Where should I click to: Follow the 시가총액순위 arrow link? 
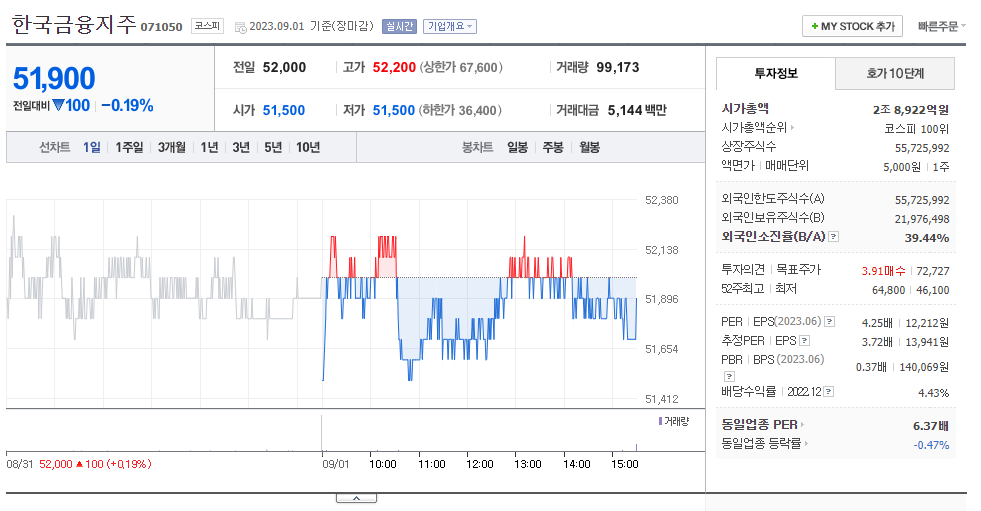pyautogui.click(x=758, y=128)
